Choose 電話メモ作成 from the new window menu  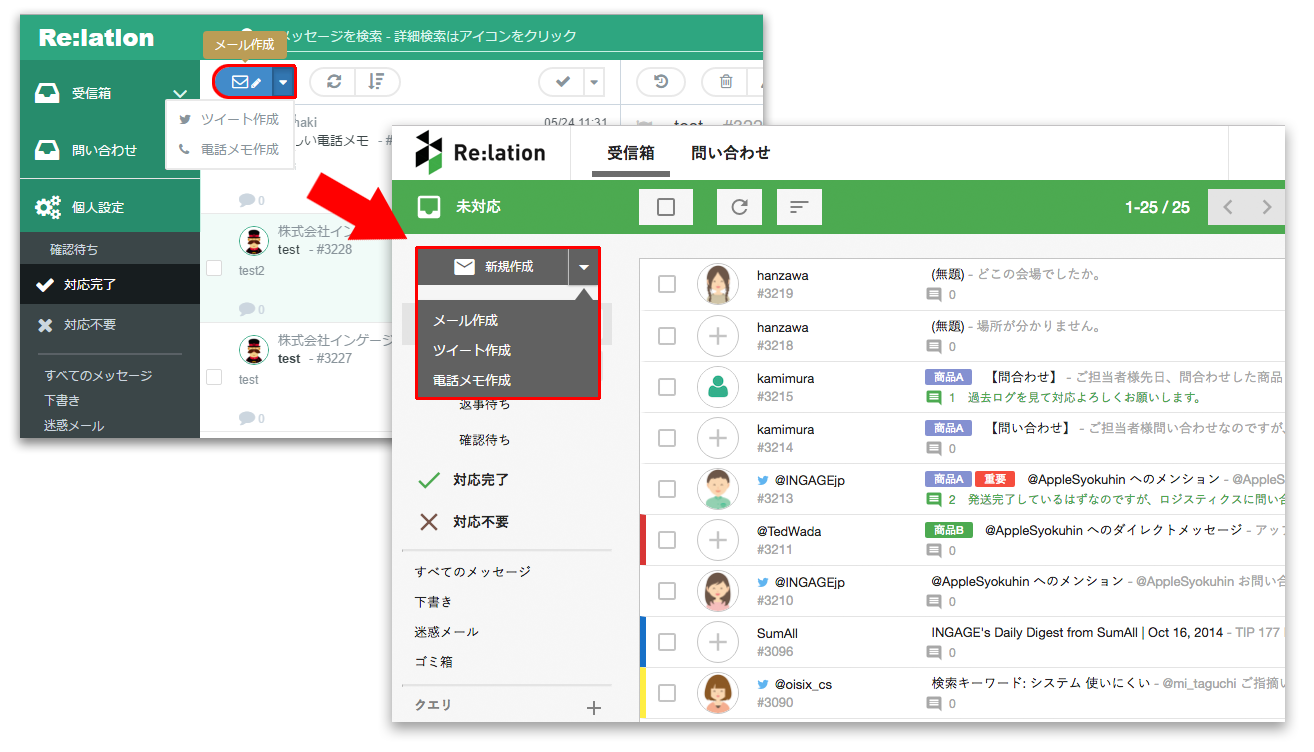(472, 380)
